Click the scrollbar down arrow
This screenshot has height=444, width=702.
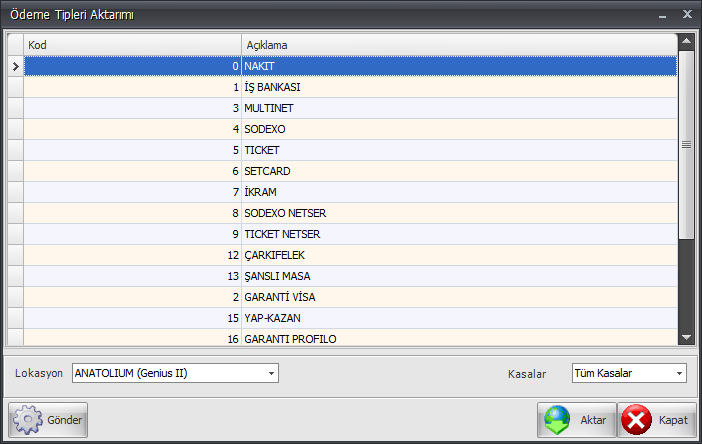coord(686,337)
